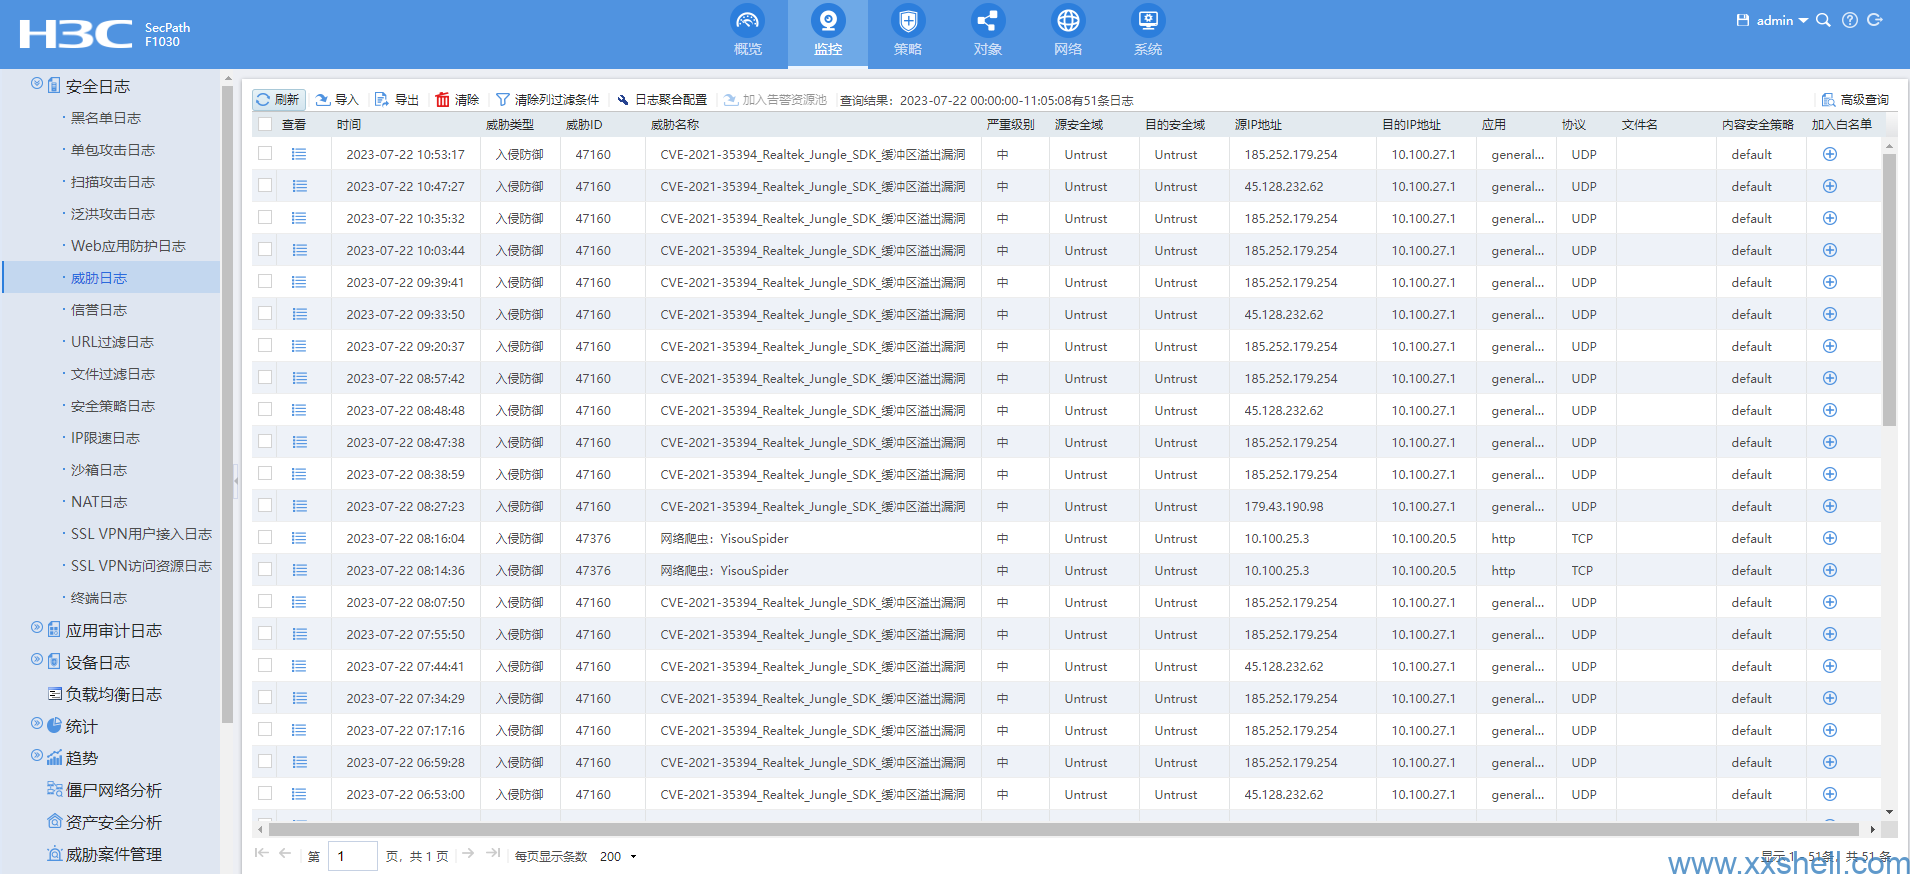Screen dimensions: 1910x874
Task: View details icon for 10:53:17 log entry
Action: (x=299, y=154)
